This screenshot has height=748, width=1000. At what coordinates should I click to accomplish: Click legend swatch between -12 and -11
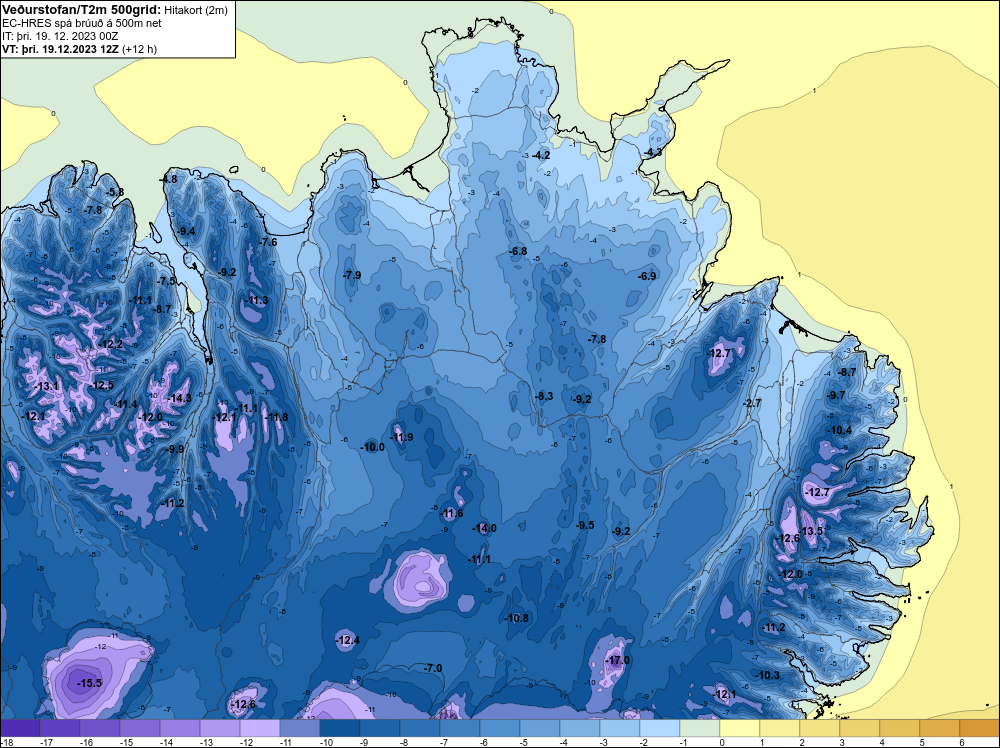260,728
